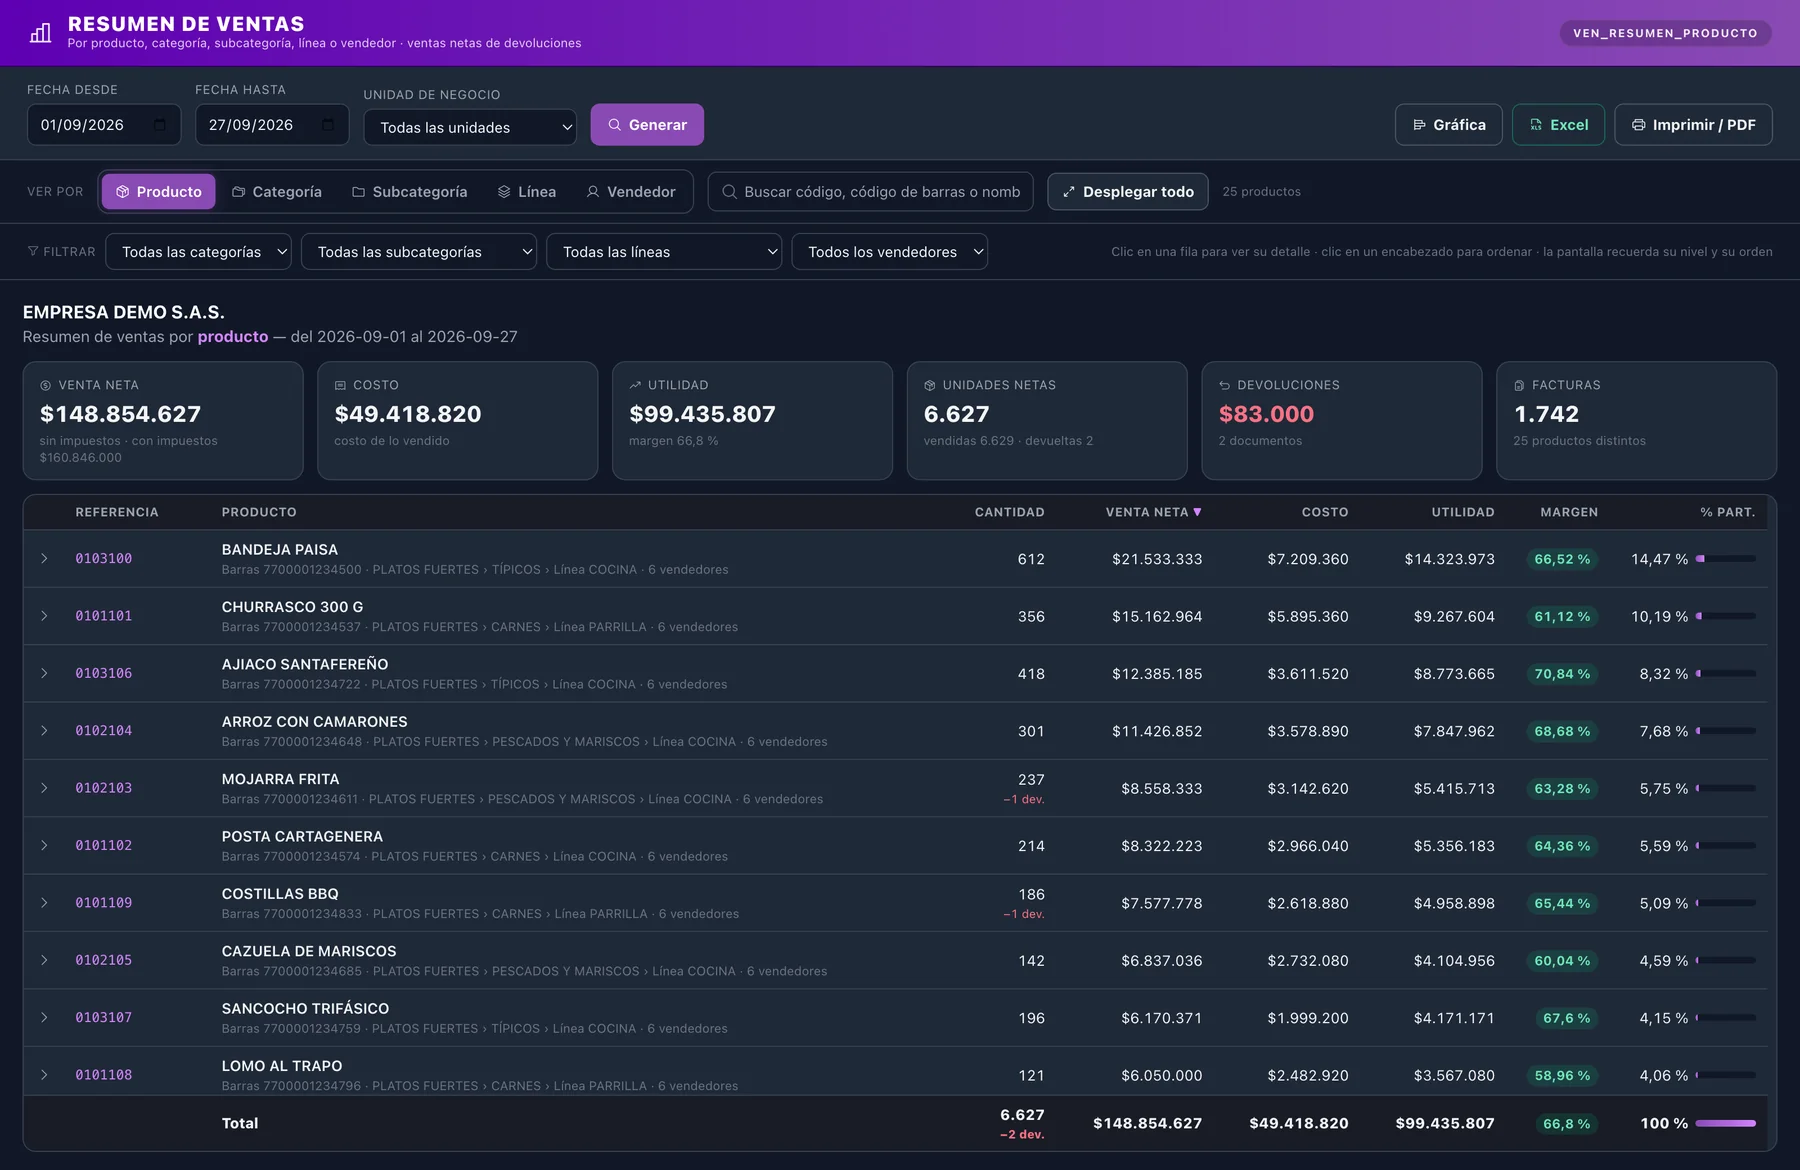
Task: Click the Facturas document icon
Action: coord(1519,385)
